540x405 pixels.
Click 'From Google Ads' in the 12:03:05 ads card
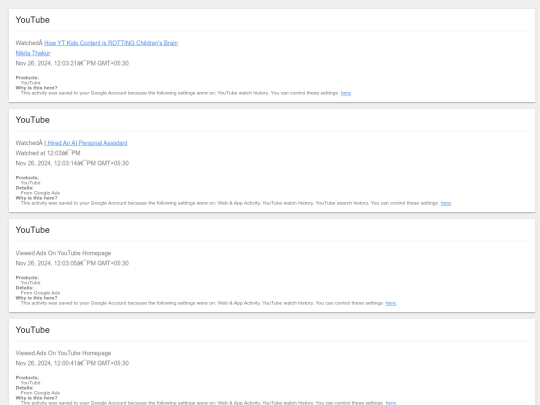40,293
